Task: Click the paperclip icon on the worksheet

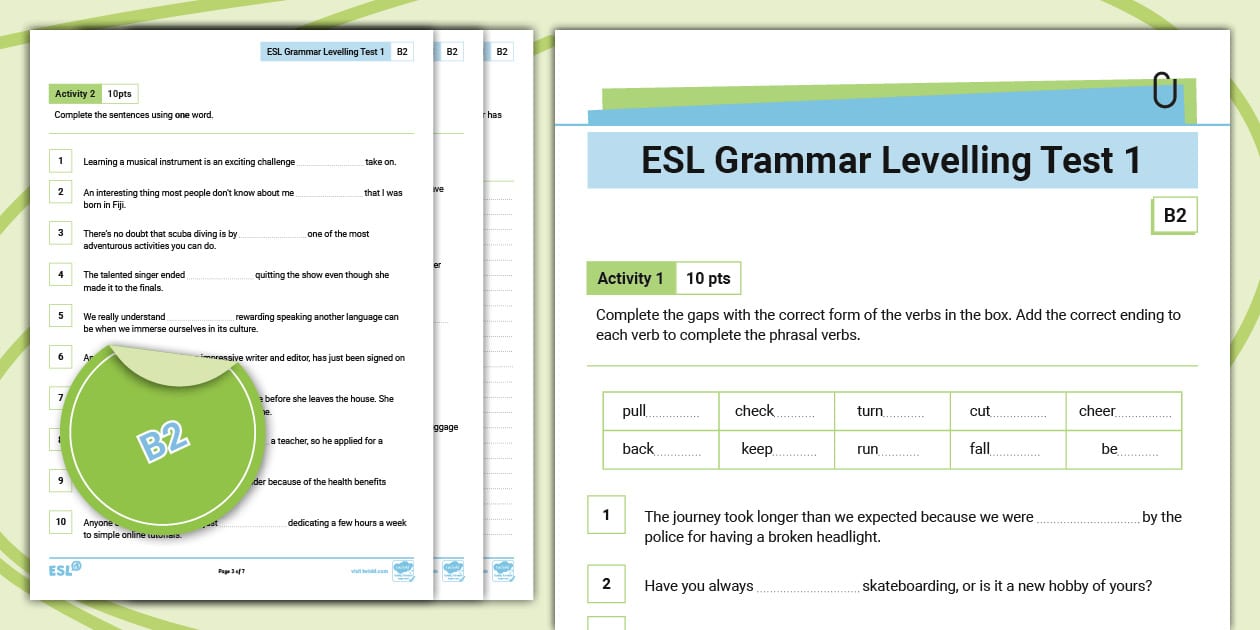Action: click(x=1164, y=90)
